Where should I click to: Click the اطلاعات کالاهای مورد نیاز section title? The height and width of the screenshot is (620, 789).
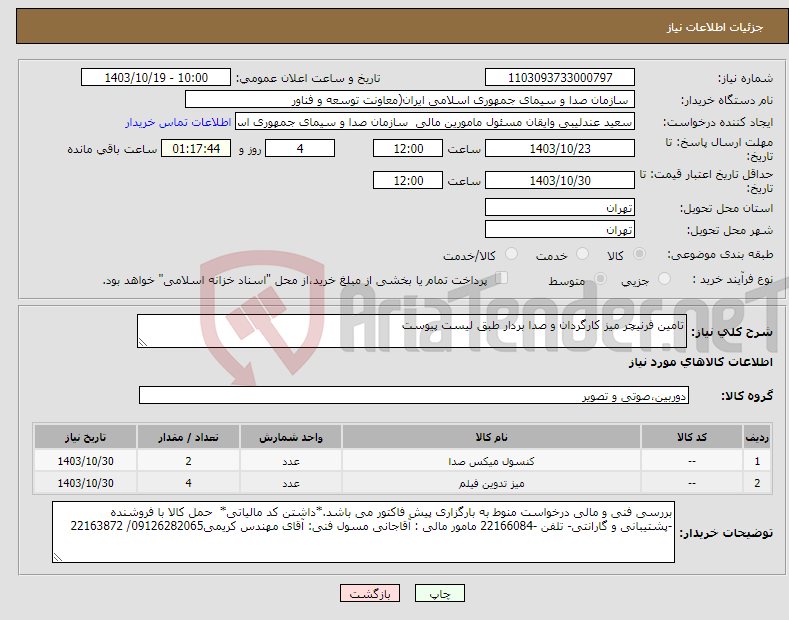pyautogui.click(x=700, y=362)
